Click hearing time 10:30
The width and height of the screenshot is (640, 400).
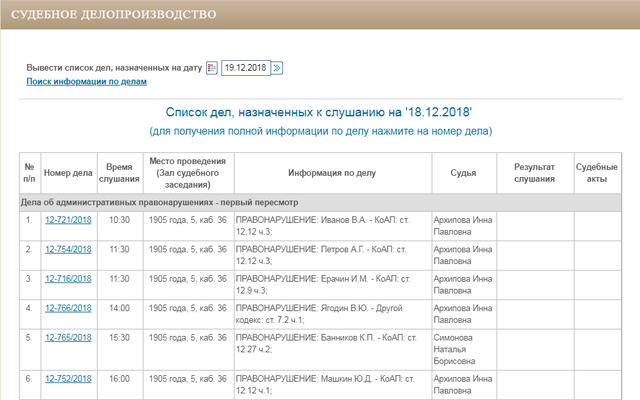pyautogui.click(x=119, y=220)
